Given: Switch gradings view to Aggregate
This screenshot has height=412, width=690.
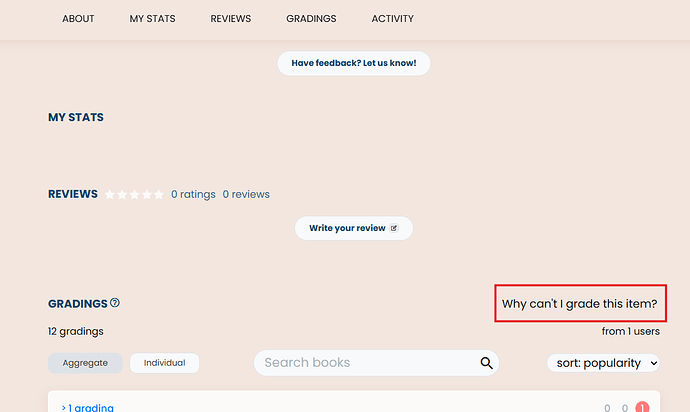Looking at the screenshot, I should point(85,363).
